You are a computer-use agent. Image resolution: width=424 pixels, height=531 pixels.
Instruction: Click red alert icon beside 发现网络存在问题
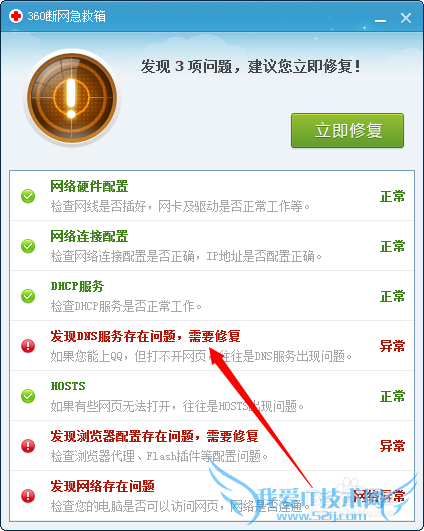coord(28,496)
